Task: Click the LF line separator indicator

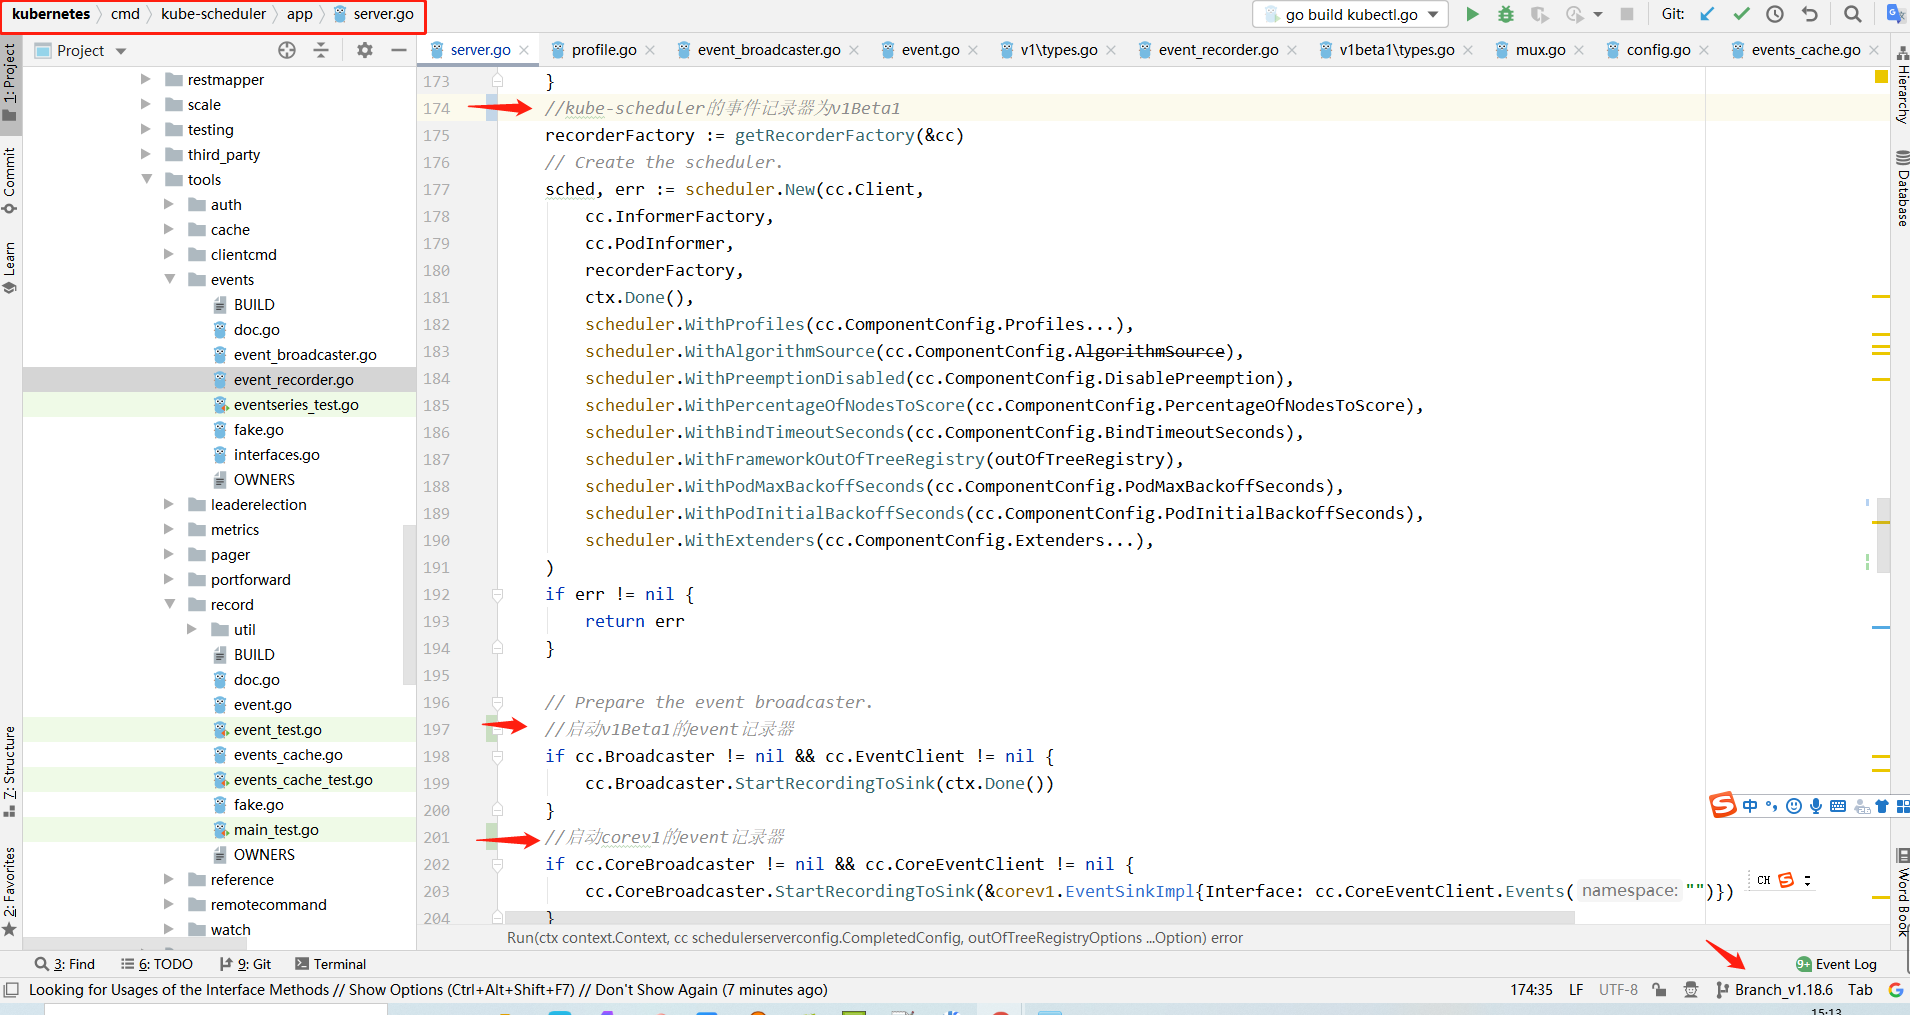Action: pyautogui.click(x=1576, y=990)
